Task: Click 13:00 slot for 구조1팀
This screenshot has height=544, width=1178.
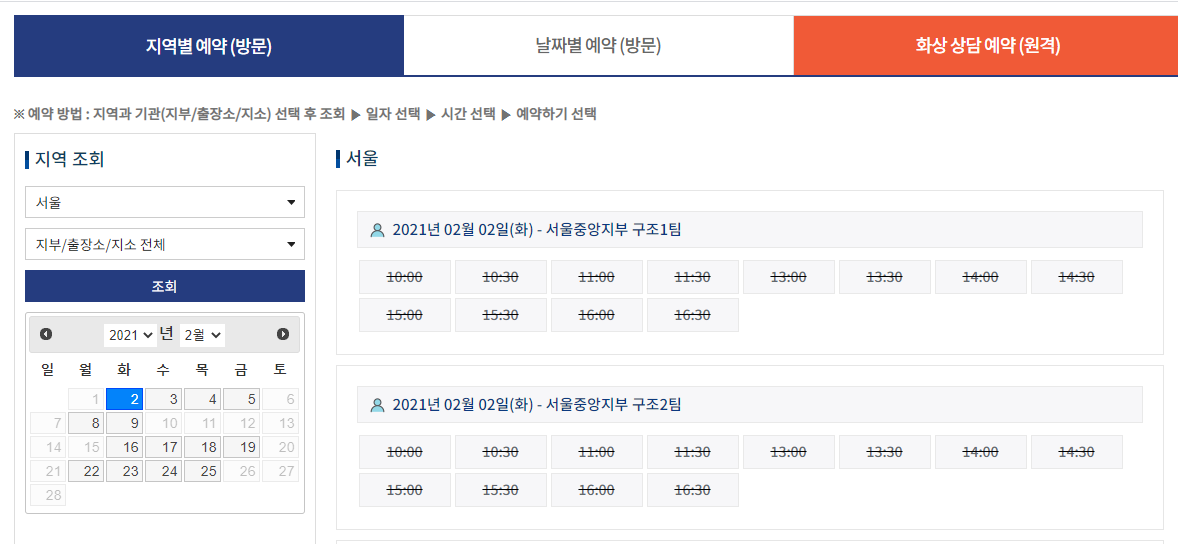Action: tap(789, 277)
